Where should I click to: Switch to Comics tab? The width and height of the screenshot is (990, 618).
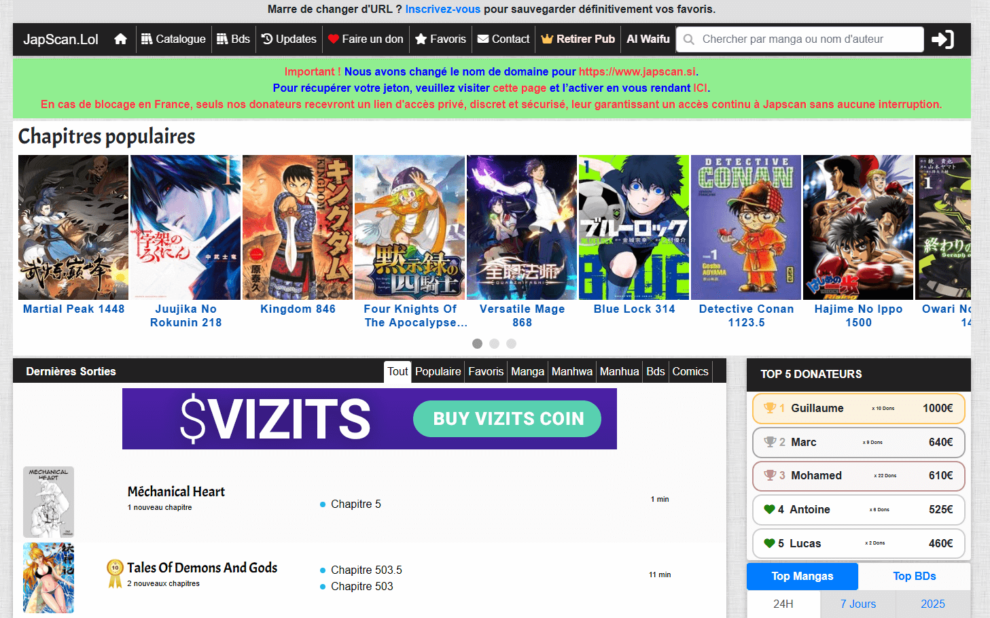point(690,372)
